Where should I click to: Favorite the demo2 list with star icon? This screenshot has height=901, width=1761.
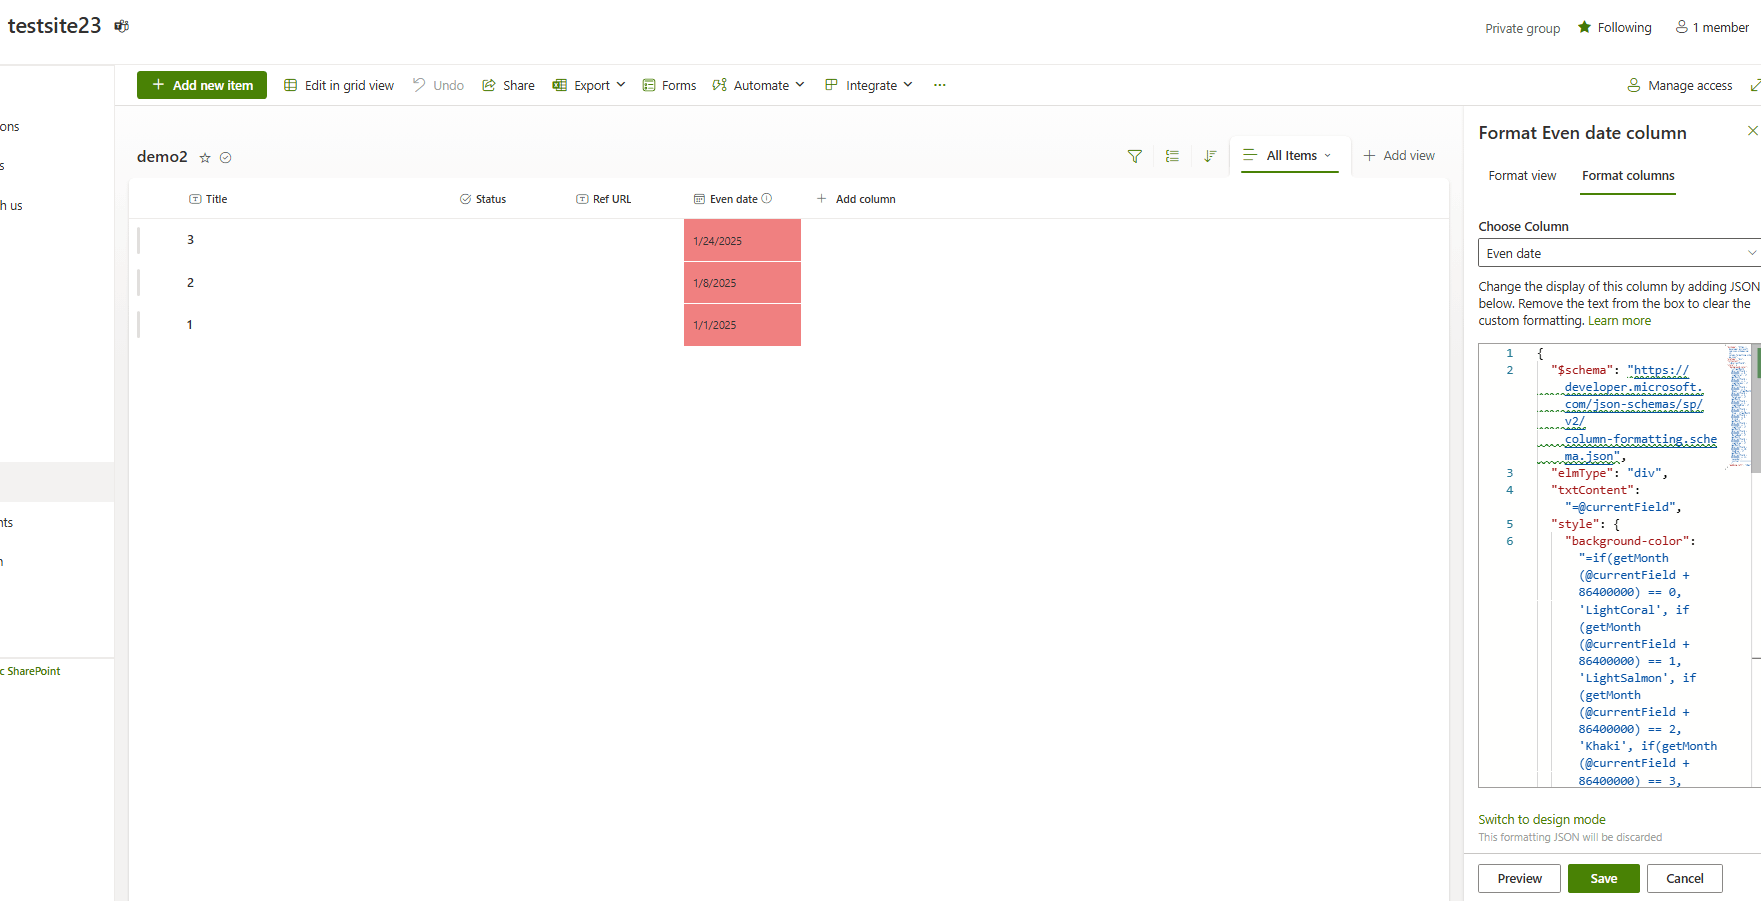[x=205, y=158]
